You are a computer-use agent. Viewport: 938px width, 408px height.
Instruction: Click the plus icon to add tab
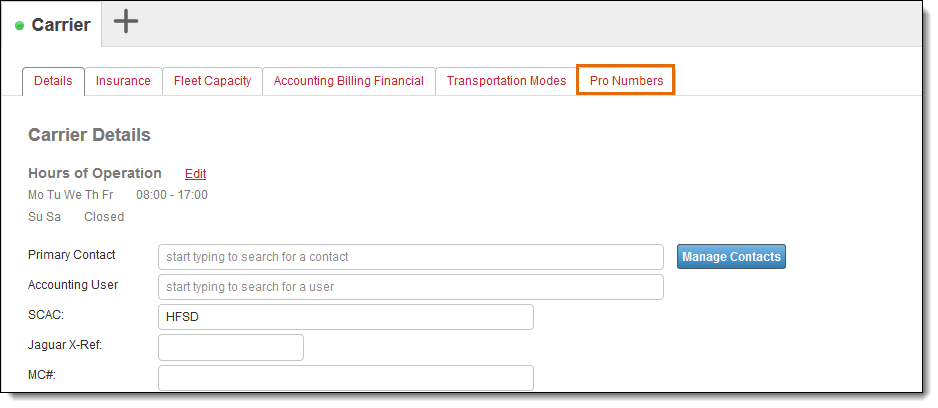[126, 22]
